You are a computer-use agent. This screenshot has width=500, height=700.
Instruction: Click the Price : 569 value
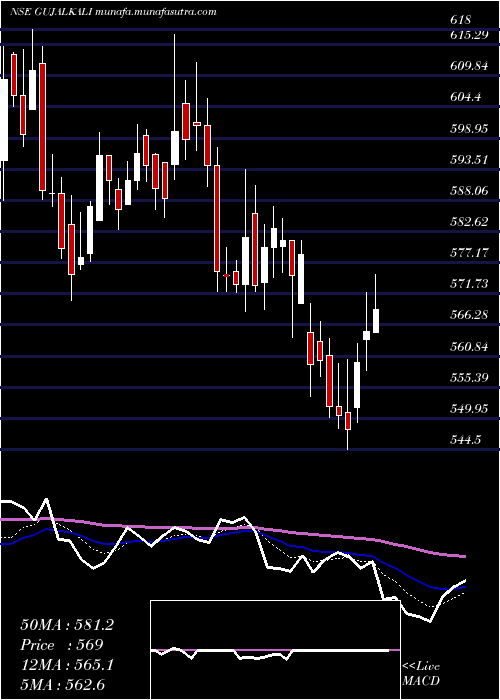point(62,645)
